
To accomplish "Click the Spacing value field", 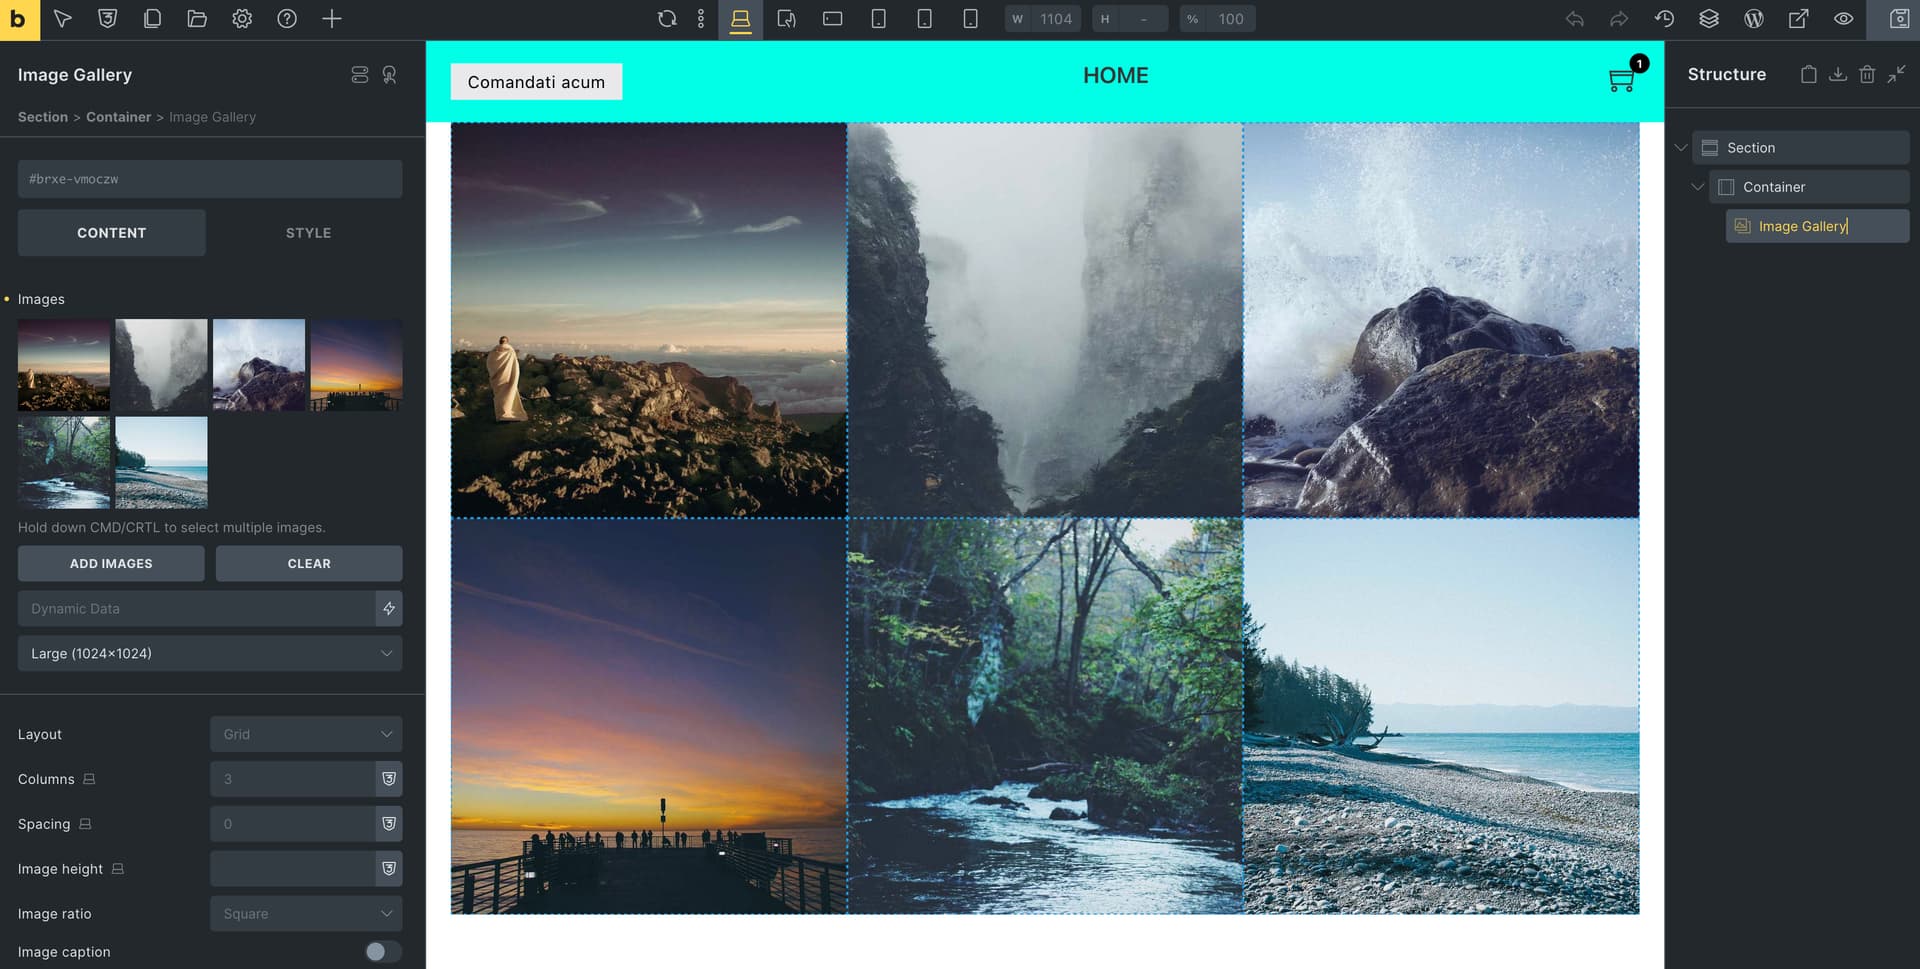I will (292, 824).
